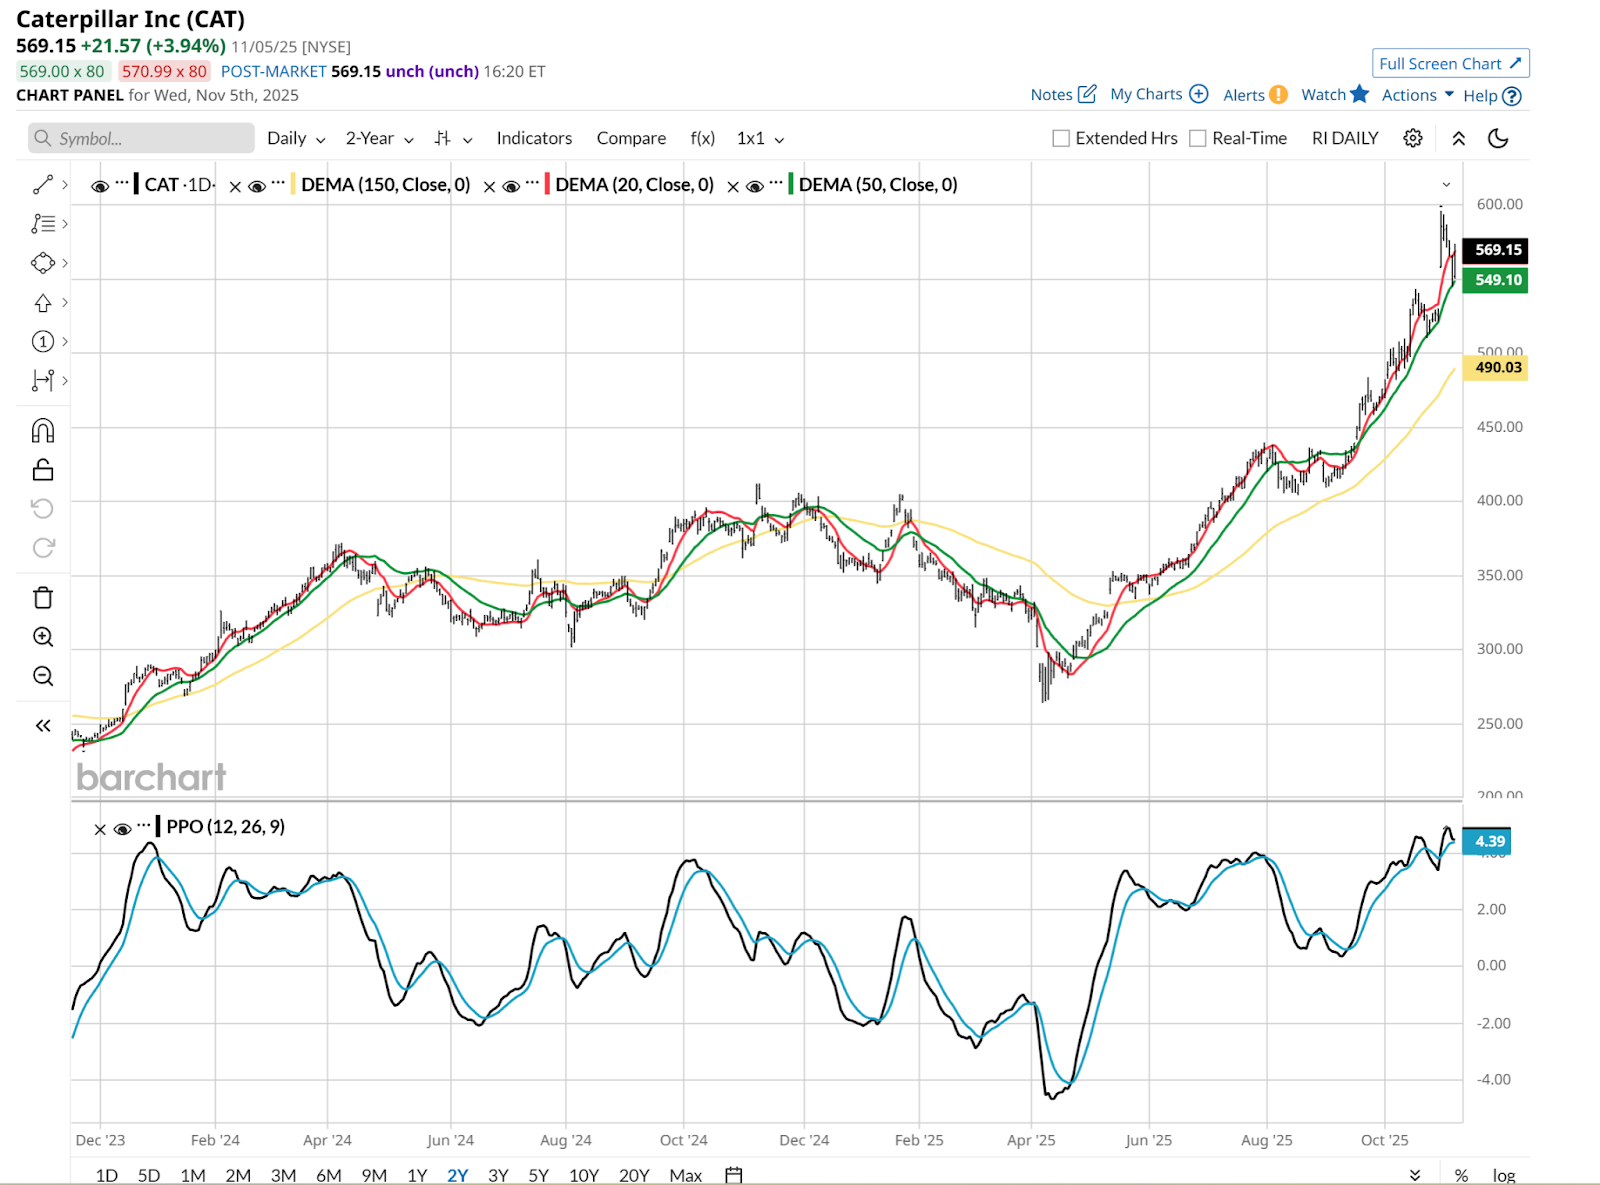
Task: Open the Indicators menu
Action: click(534, 139)
